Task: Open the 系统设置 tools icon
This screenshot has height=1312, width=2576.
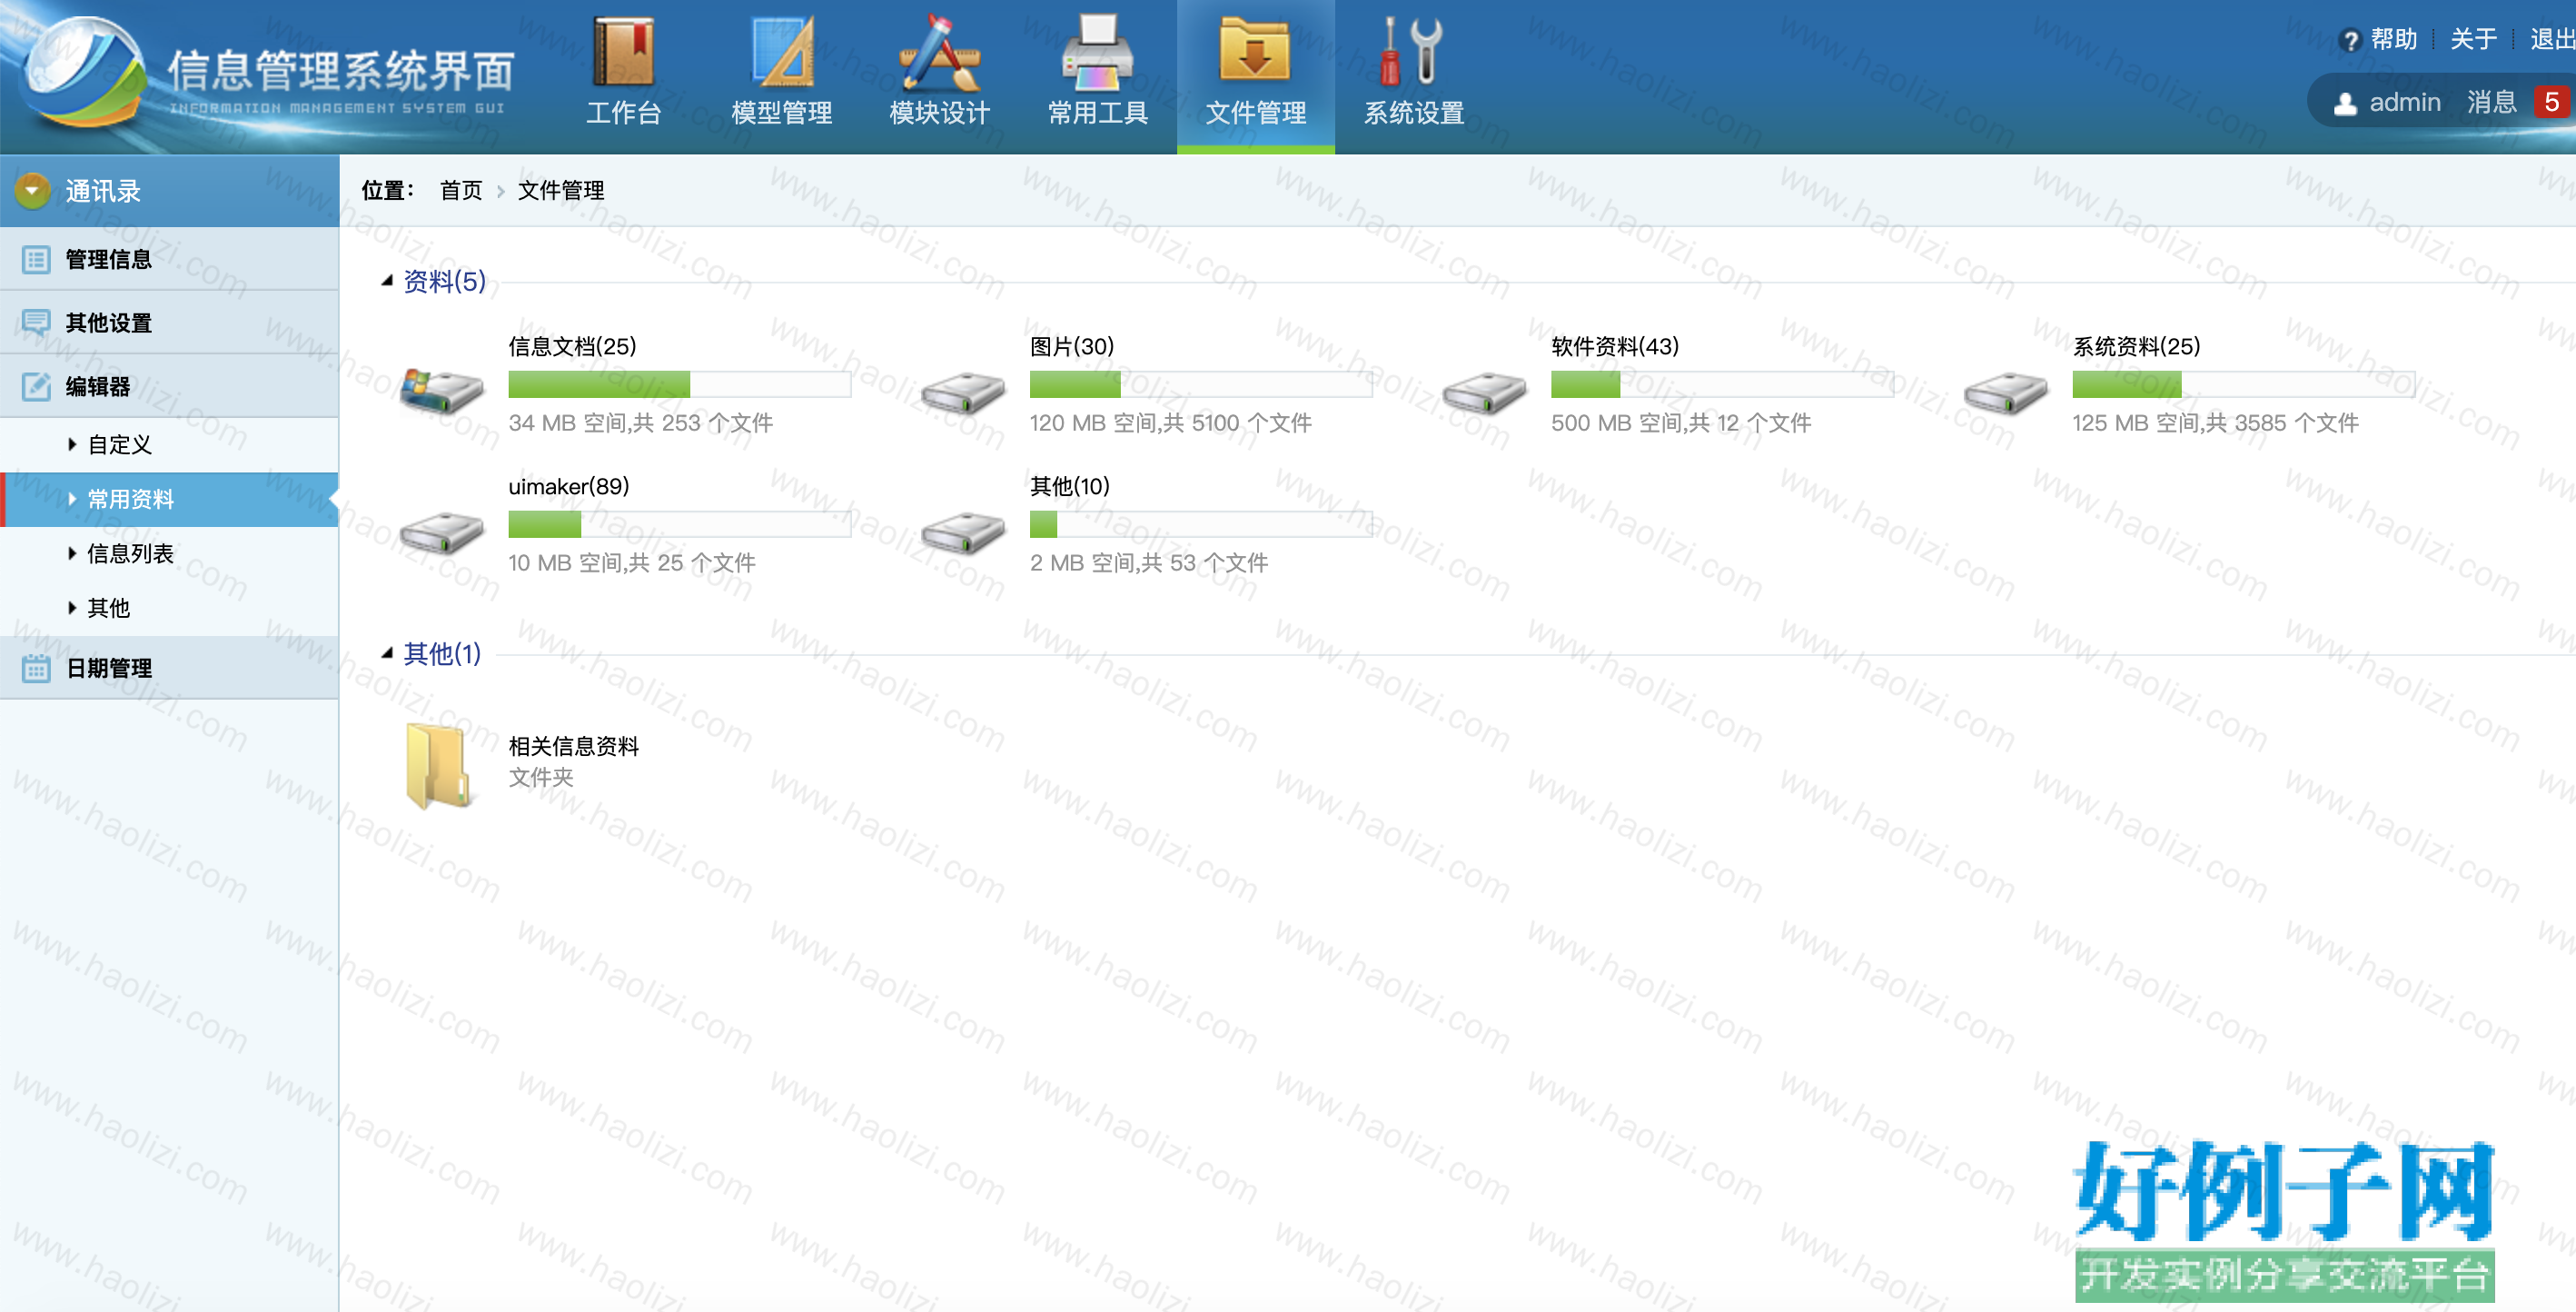Action: 1412,51
